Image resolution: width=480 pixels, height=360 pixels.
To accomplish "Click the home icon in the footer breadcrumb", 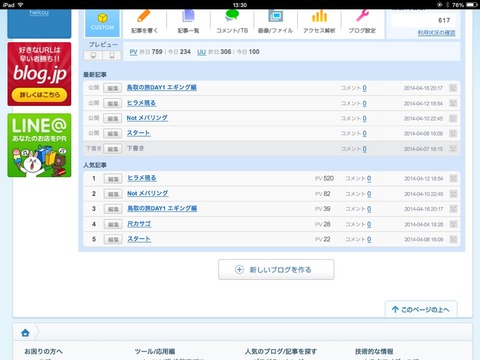I will pos(25,332).
